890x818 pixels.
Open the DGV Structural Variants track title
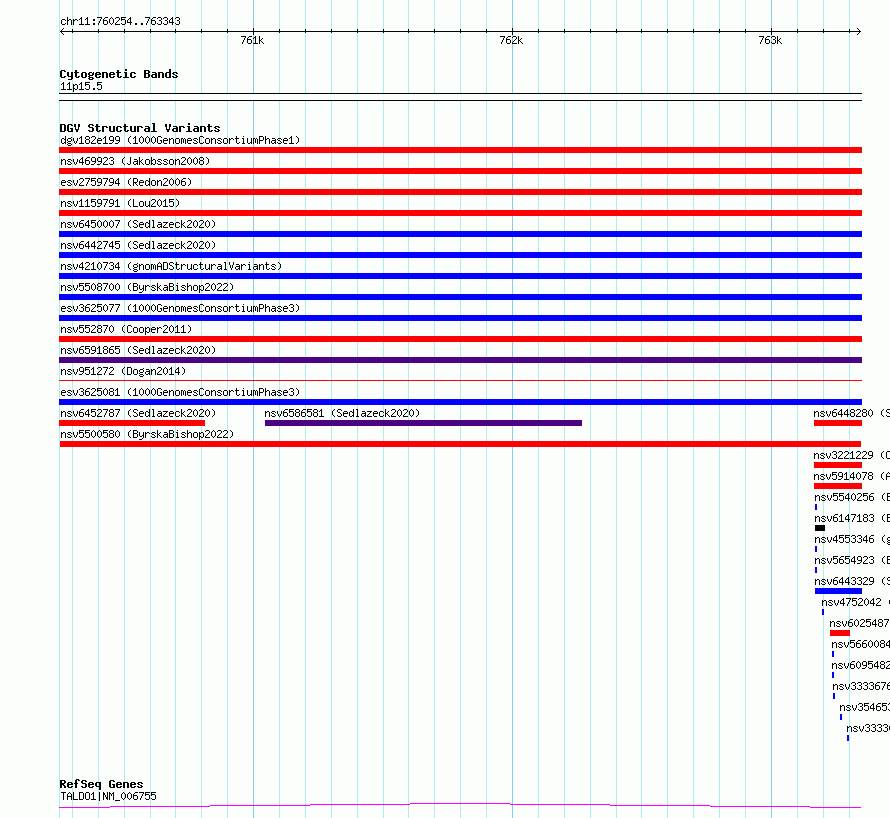tap(140, 128)
